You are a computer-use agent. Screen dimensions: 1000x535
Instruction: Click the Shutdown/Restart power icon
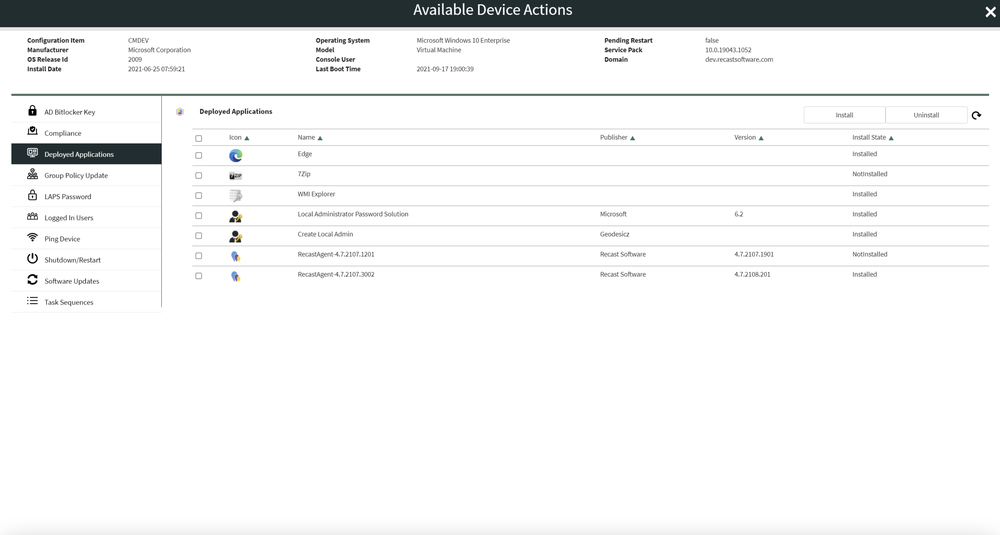pyautogui.click(x=33, y=259)
